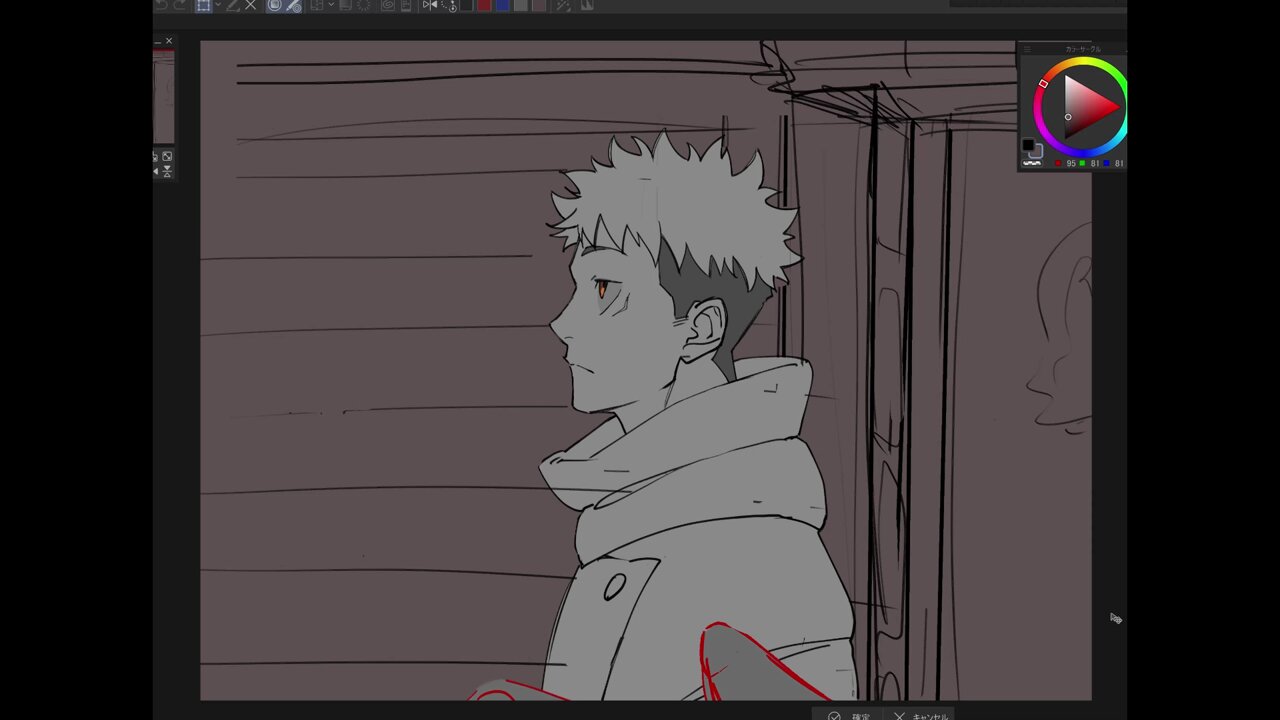Click the navigator vertical flip icon

(167, 172)
